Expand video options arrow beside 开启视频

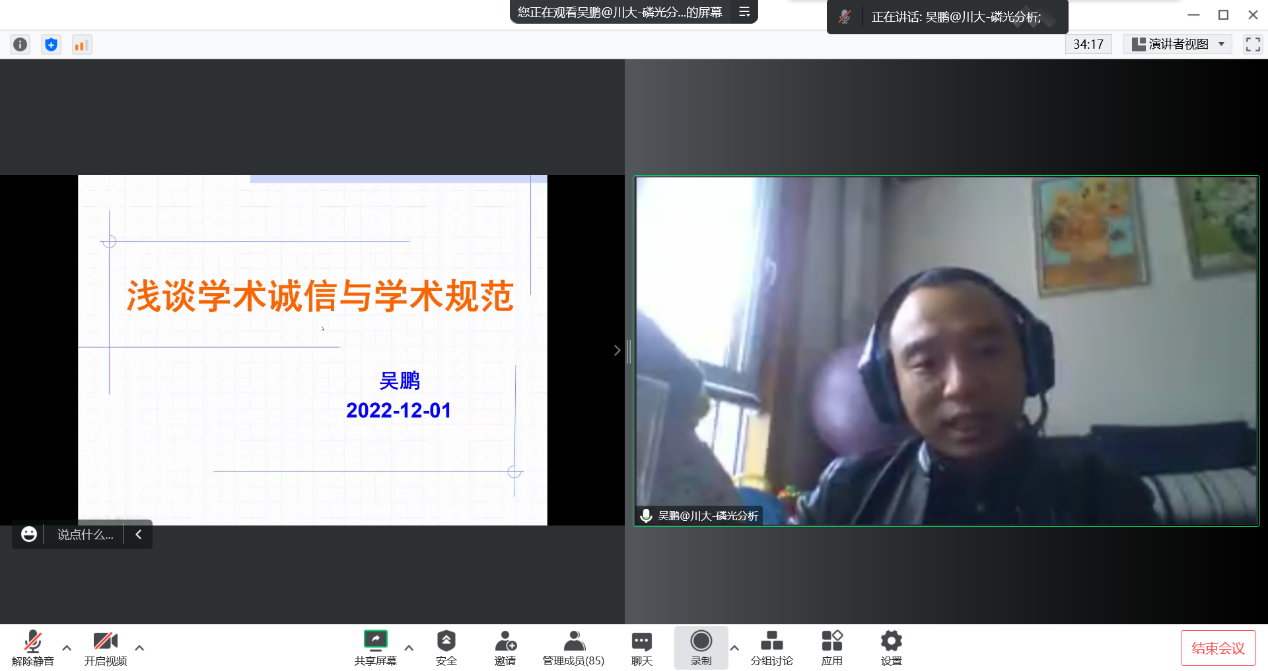pyautogui.click(x=139, y=647)
